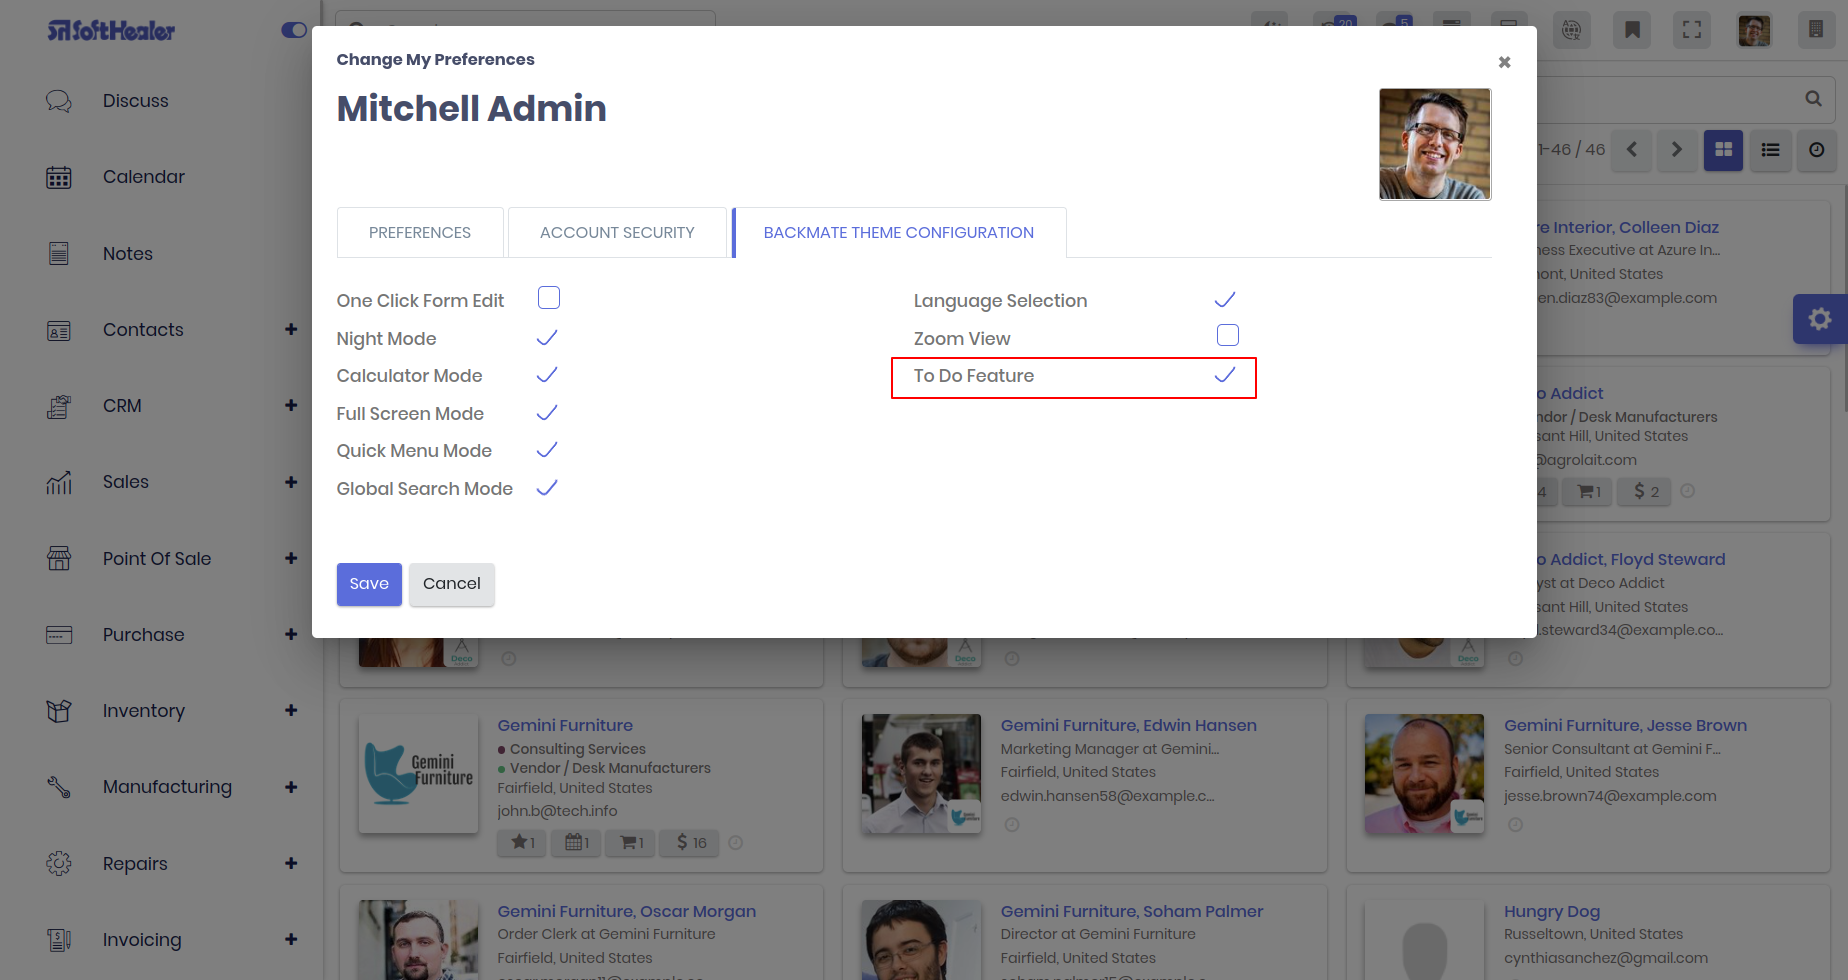The height and width of the screenshot is (980, 1848).
Task: Click the Contacts address-card icon
Action: click(x=59, y=330)
